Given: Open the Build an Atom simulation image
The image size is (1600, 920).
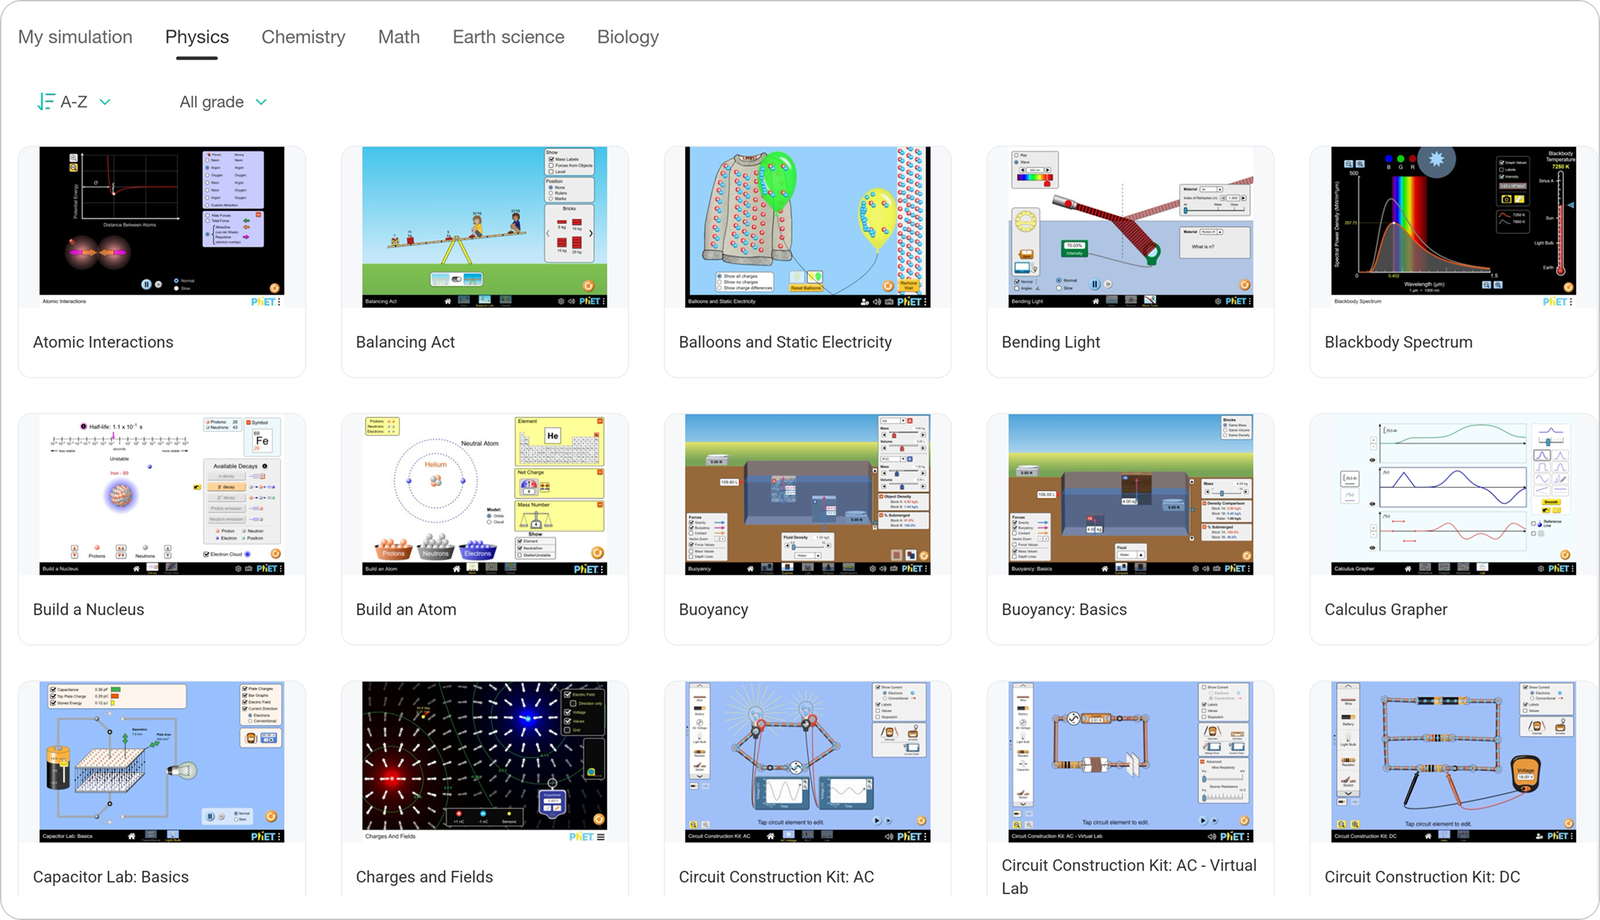Looking at the screenshot, I should [x=484, y=494].
